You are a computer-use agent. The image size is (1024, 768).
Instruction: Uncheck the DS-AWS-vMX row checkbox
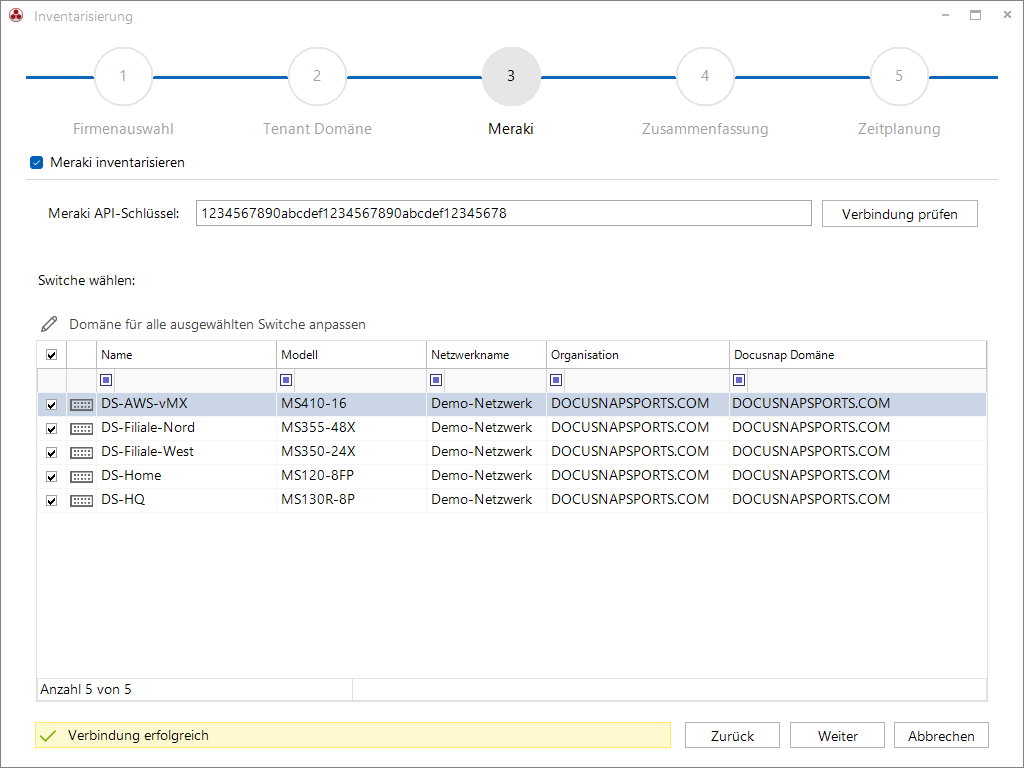52,405
